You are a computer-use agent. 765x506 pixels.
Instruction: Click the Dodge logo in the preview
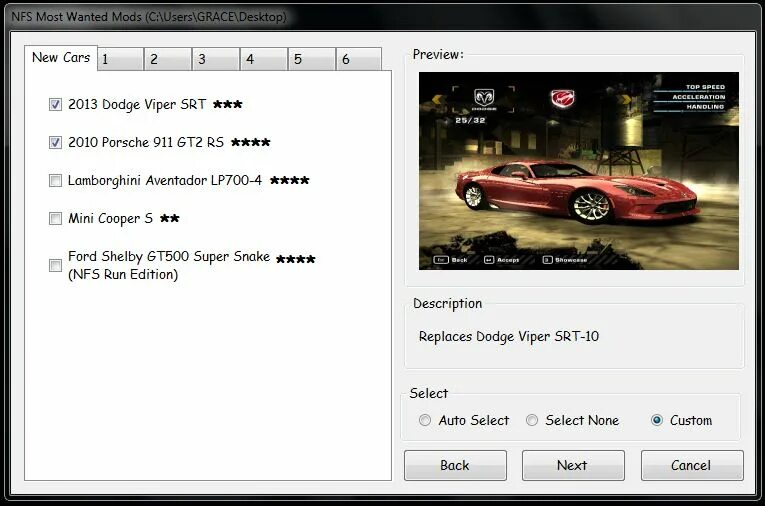pos(484,99)
